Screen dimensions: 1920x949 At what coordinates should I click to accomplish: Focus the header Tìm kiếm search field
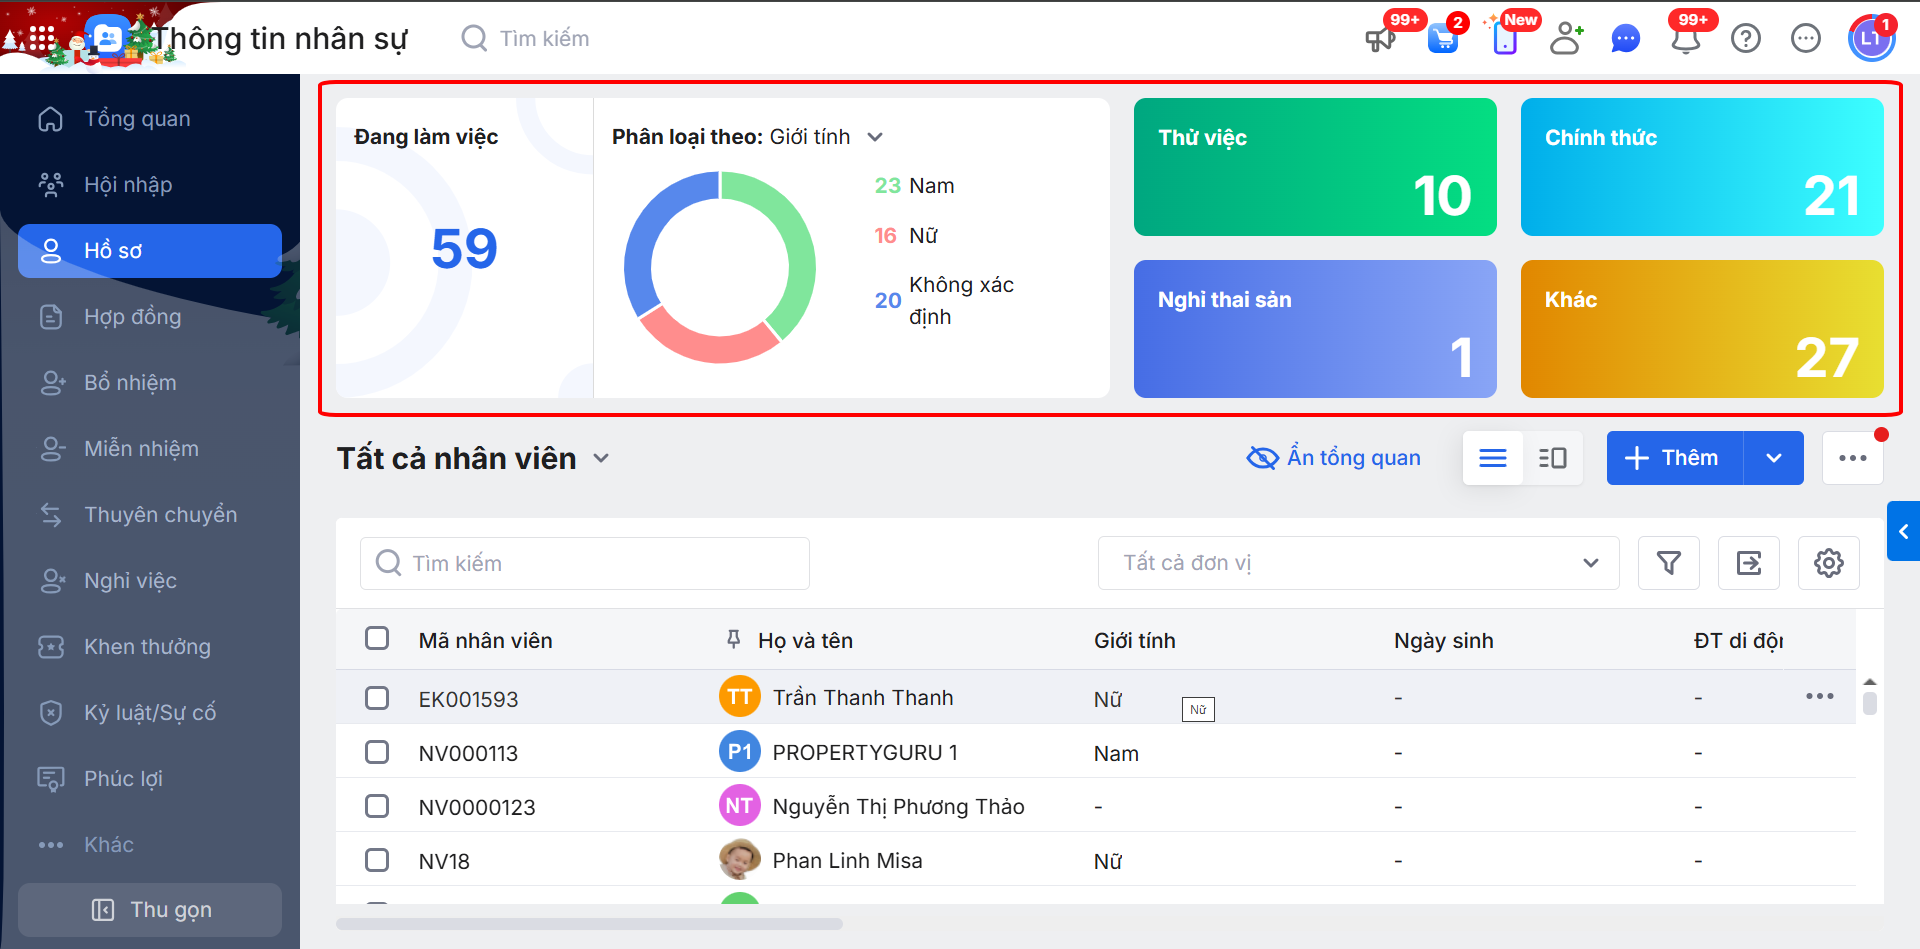(x=545, y=38)
